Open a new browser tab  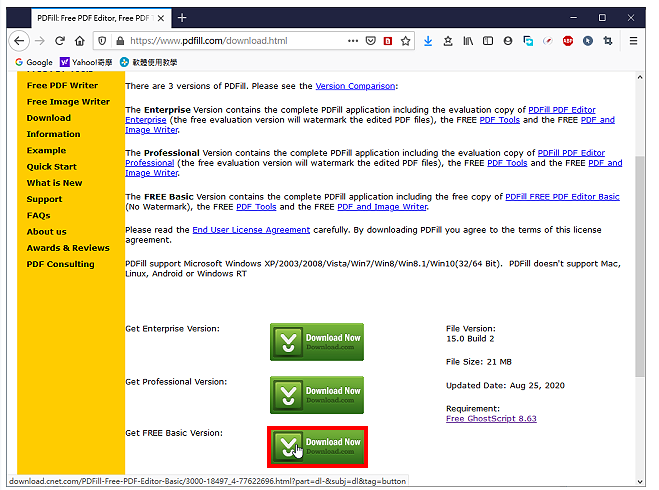pos(182,18)
